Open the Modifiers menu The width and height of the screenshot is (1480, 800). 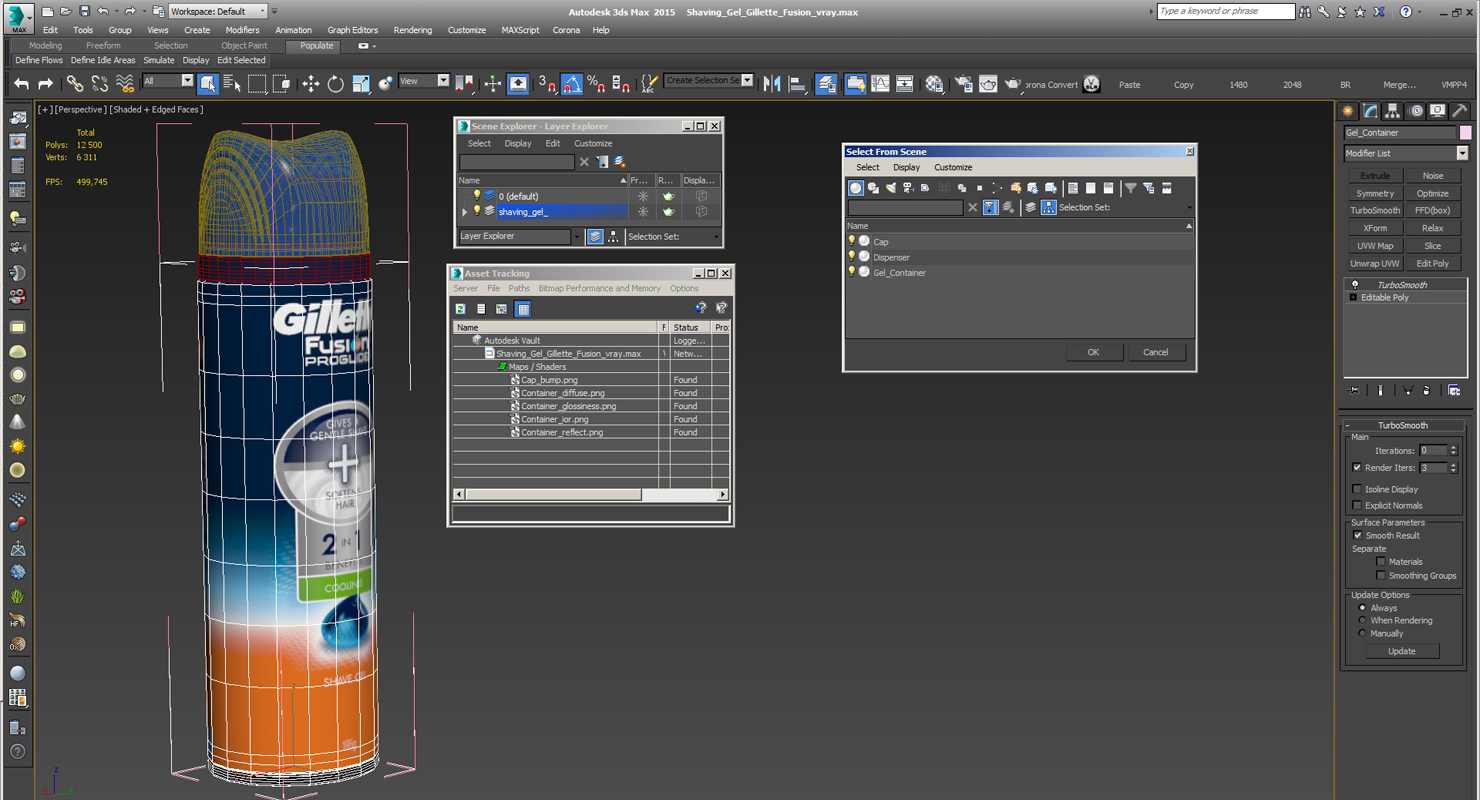point(242,30)
